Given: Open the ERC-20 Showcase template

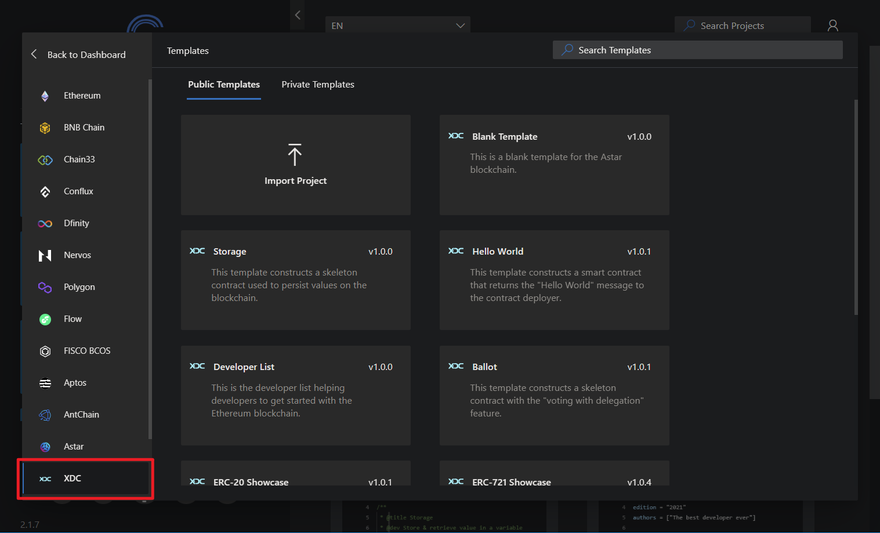Looking at the screenshot, I should click(295, 474).
